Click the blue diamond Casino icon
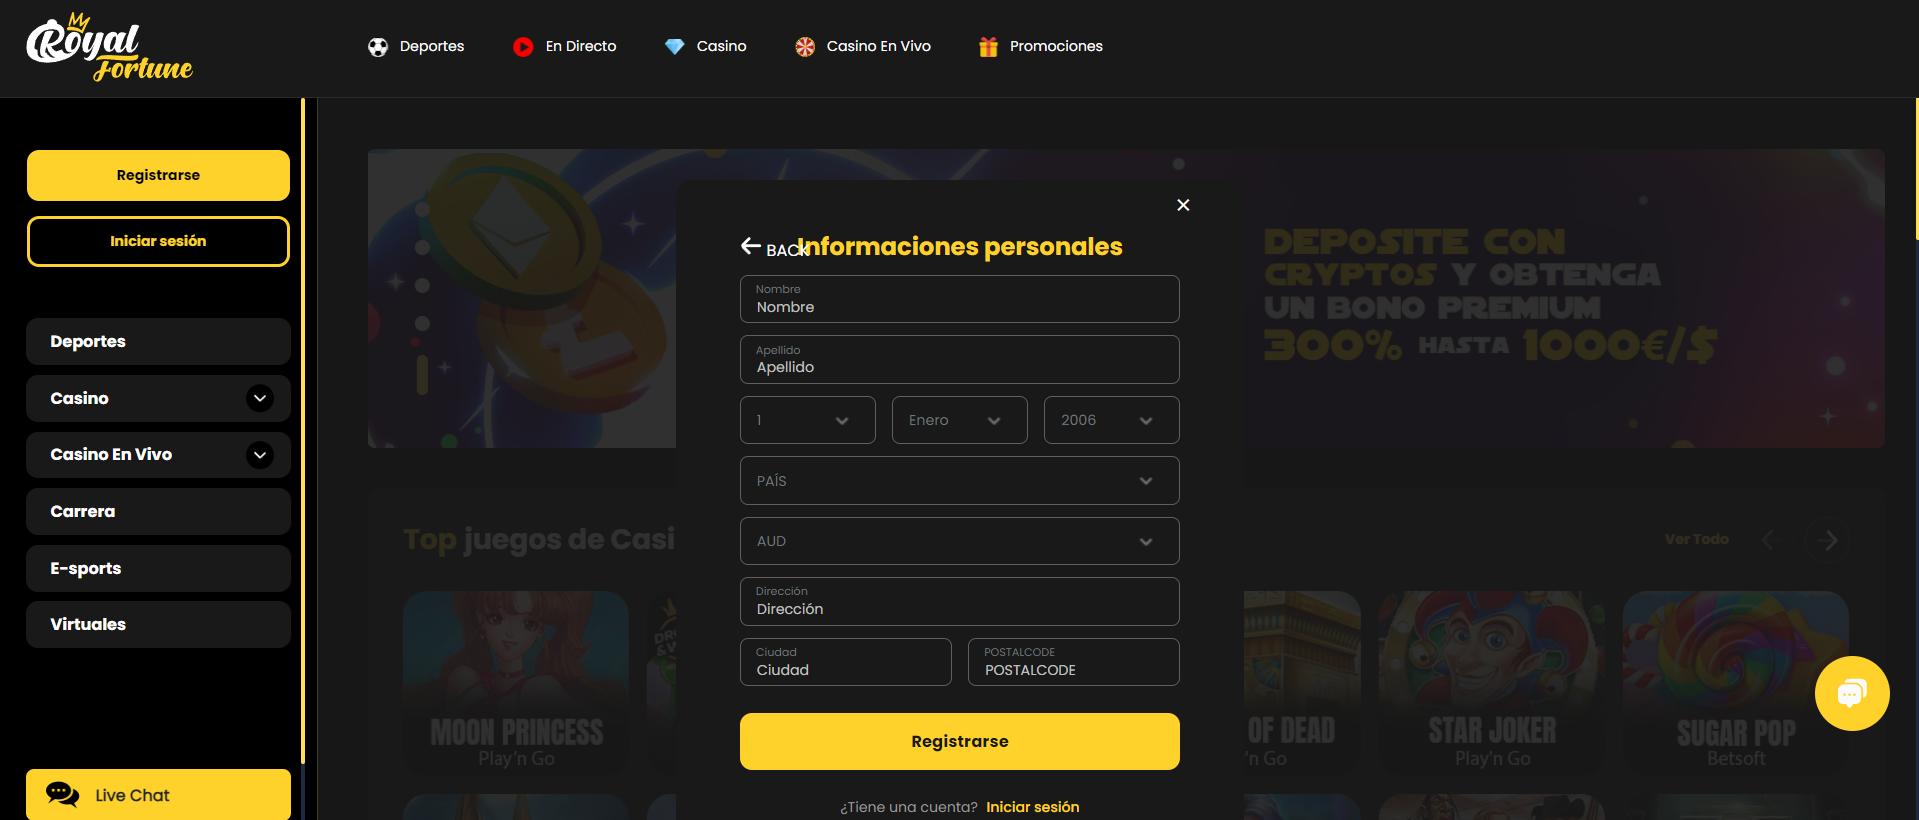This screenshot has width=1919, height=820. pyautogui.click(x=675, y=47)
